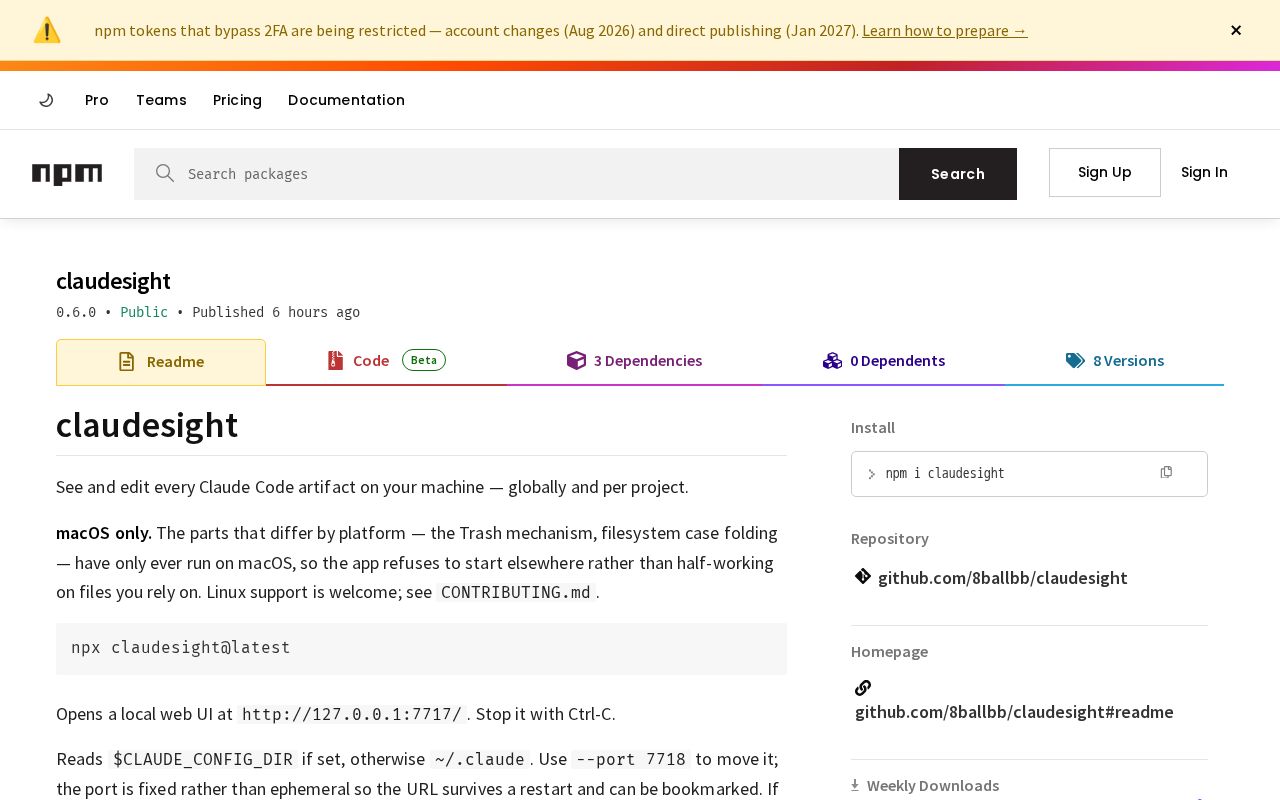Image resolution: width=1280 pixels, height=800 pixels.
Task: Click the prompt chevron in the install box
Action: click(871, 474)
